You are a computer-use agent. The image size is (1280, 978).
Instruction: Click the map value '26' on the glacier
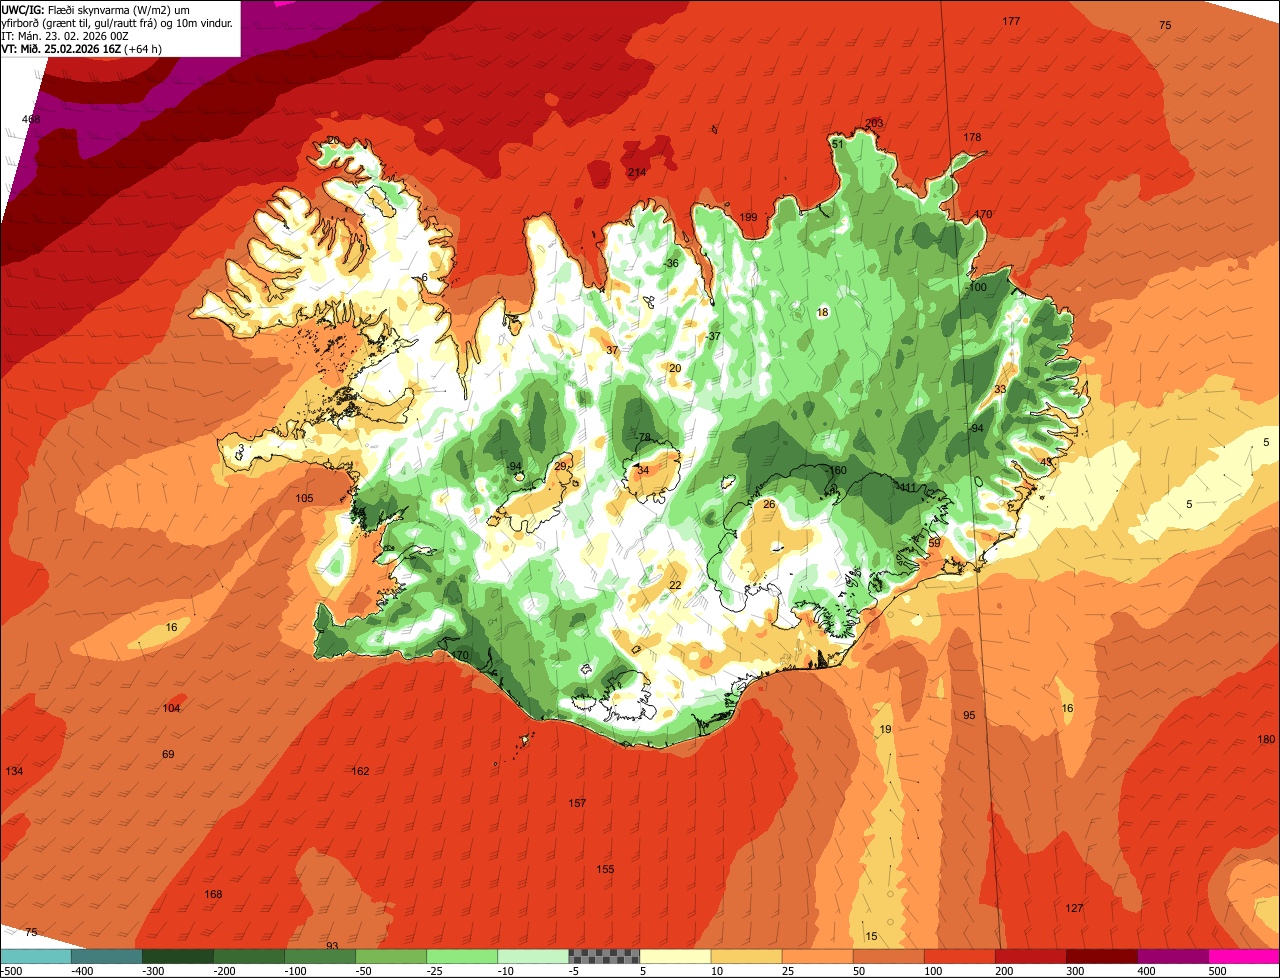[x=769, y=504]
